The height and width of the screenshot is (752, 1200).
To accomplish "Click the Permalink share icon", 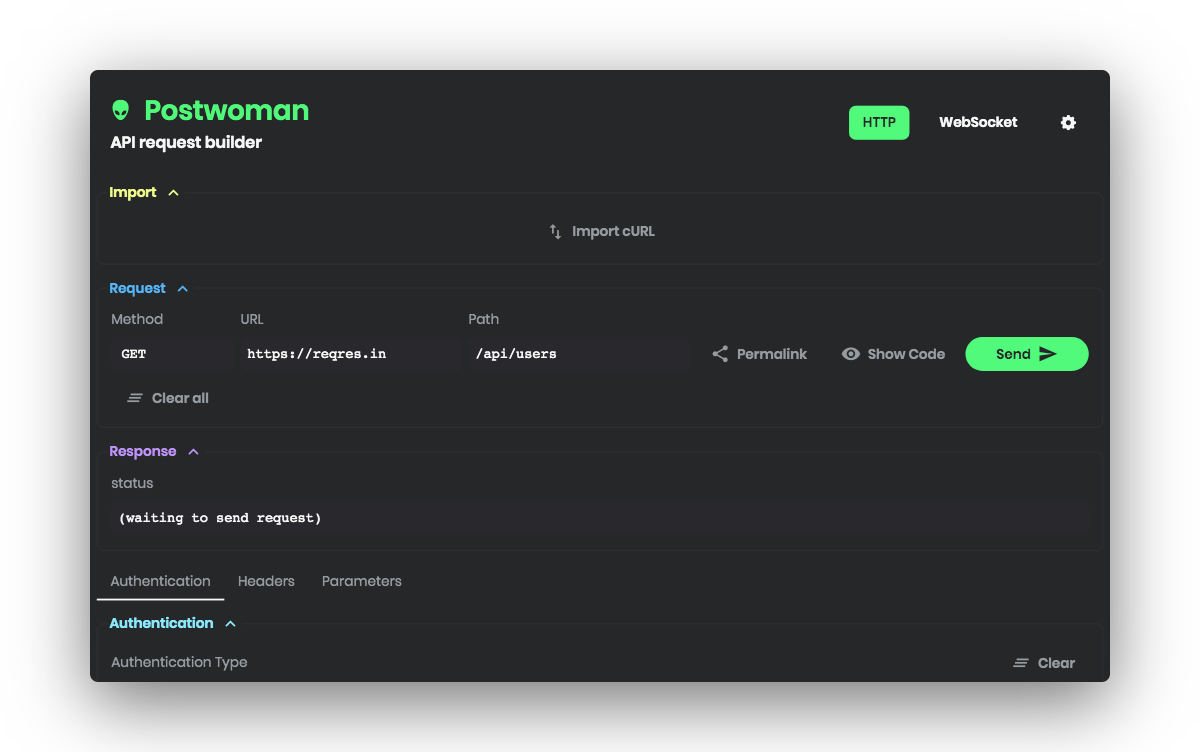I will (720, 354).
